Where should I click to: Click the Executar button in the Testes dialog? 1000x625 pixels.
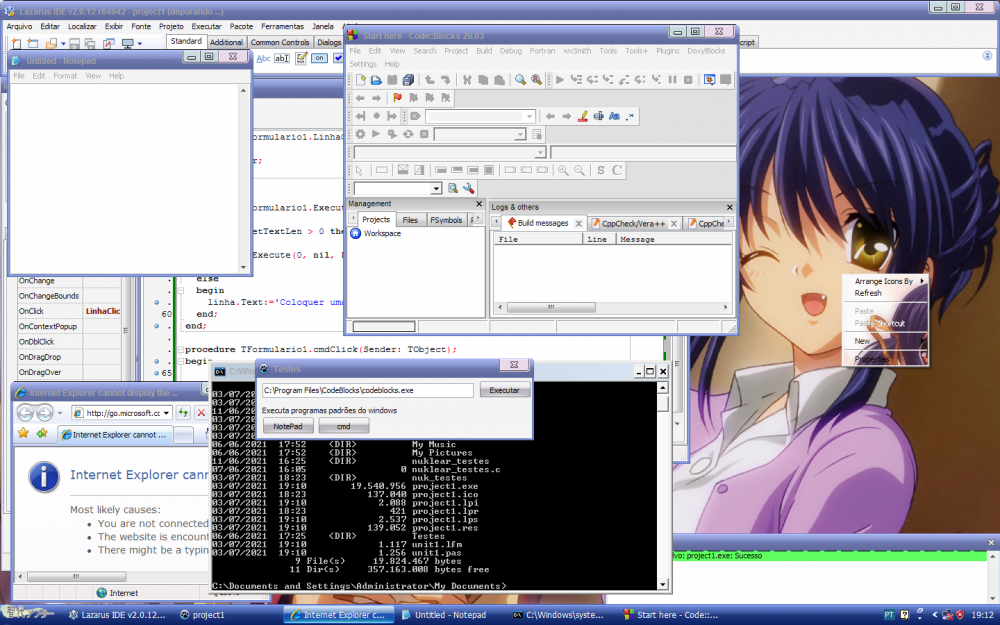click(x=505, y=390)
